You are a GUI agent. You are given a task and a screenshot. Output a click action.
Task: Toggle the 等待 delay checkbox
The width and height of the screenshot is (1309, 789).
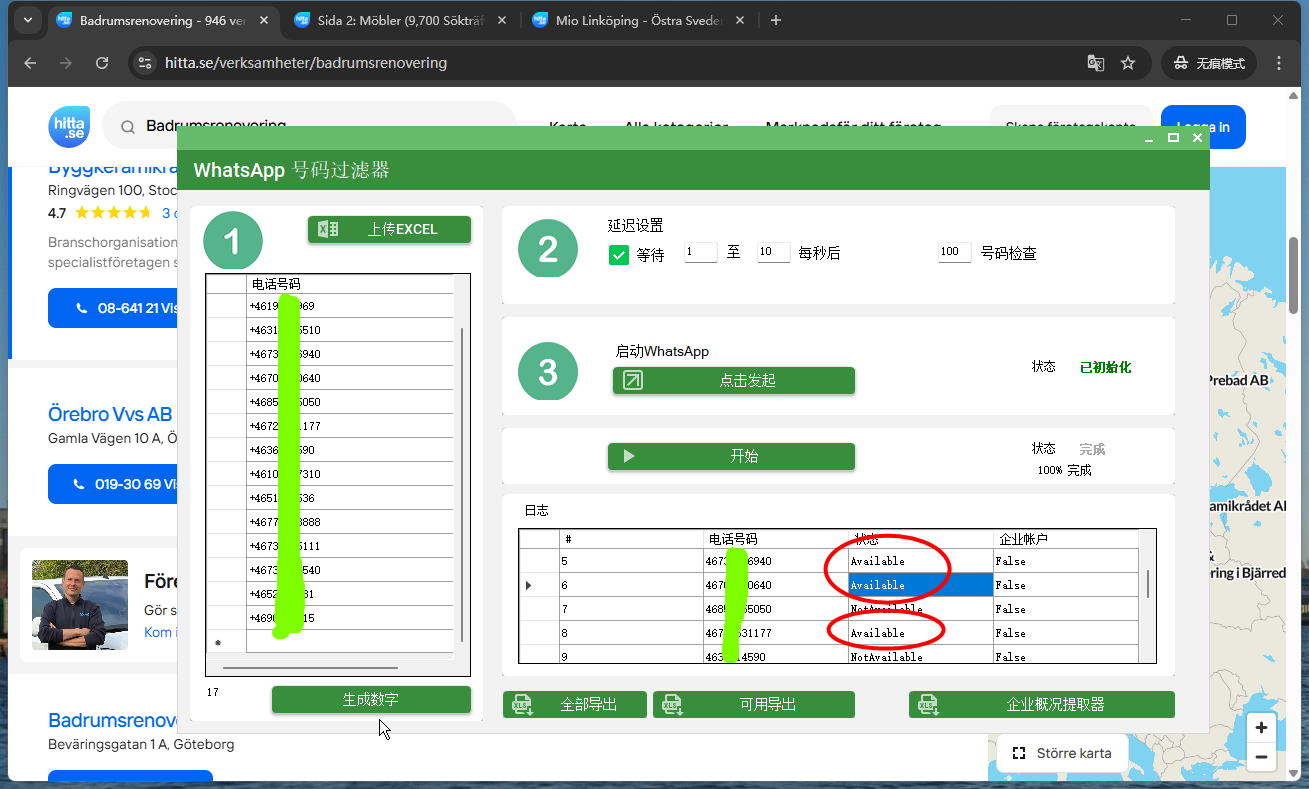tap(619, 255)
